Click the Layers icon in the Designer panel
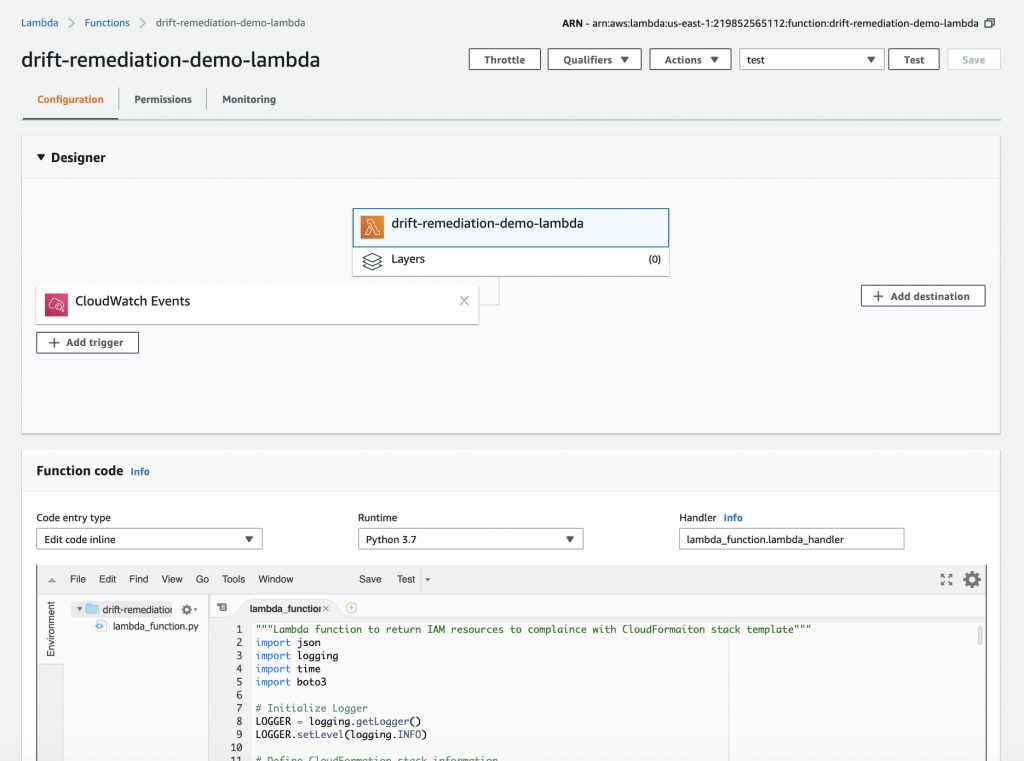The width and height of the screenshot is (1024, 761). coord(372,260)
